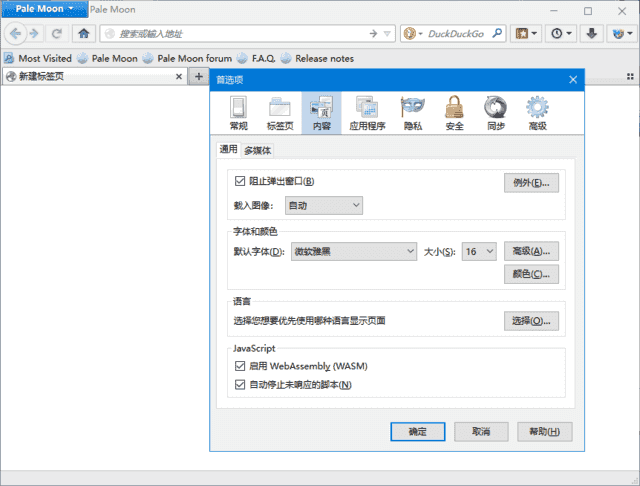This screenshot has width=640, height=486.
Task: Switch to the 多媒体 tab
Action: [x=257, y=150]
